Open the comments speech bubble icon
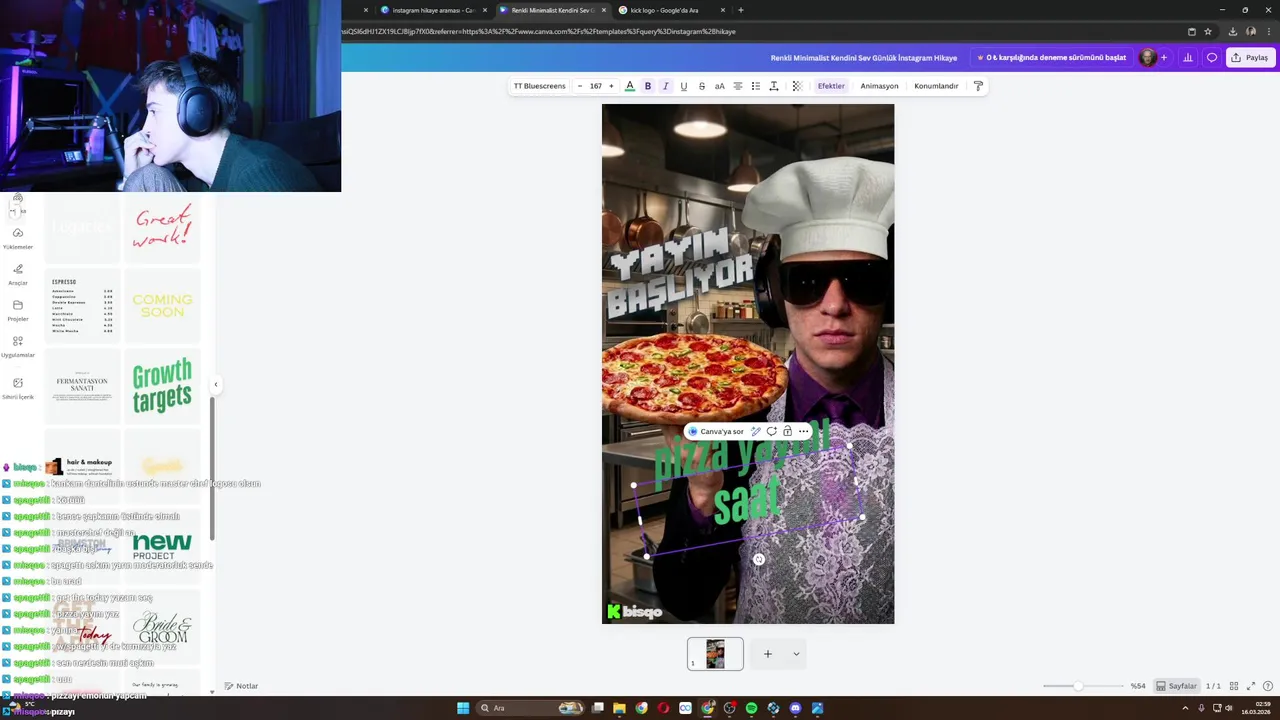Screen dimensions: 1280x720 (x=1212, y=58)
